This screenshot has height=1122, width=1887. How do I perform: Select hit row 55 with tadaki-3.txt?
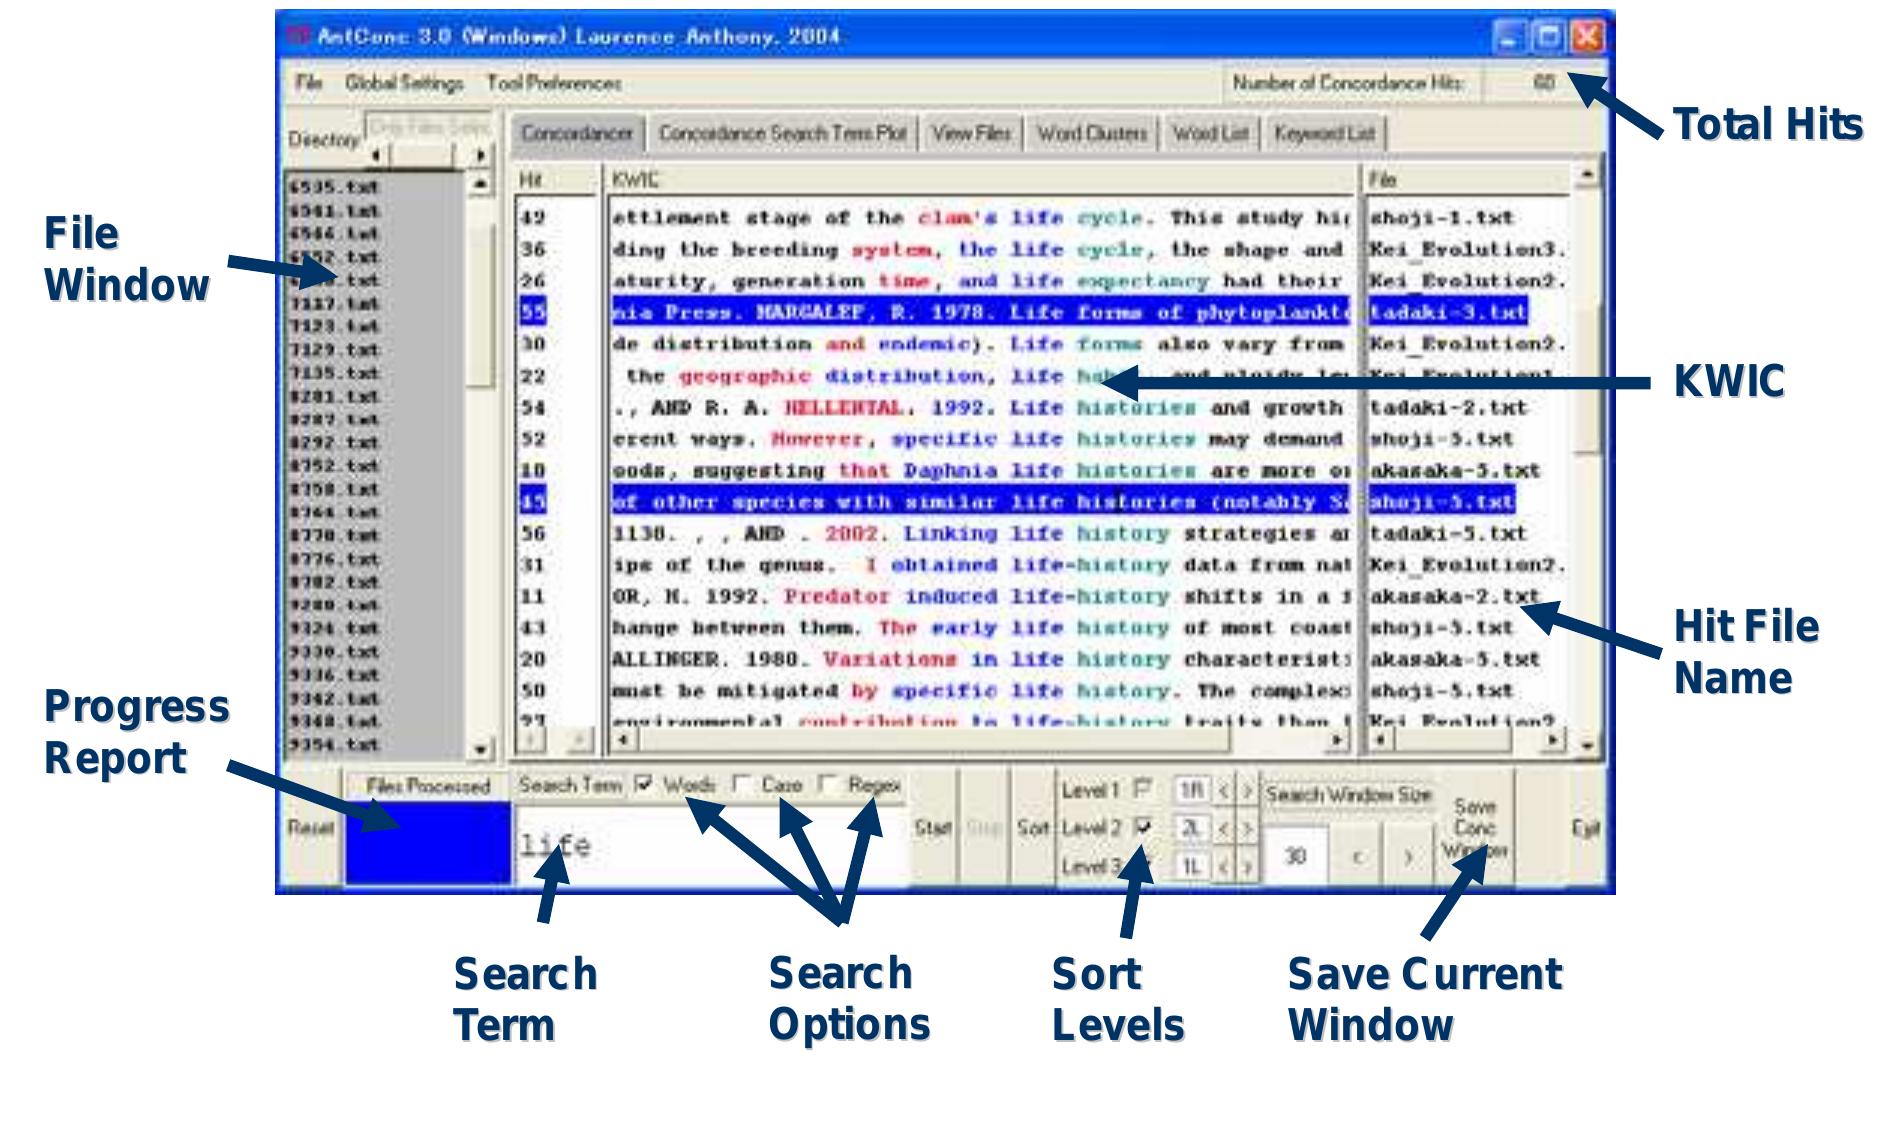(x=1023, y=312)
